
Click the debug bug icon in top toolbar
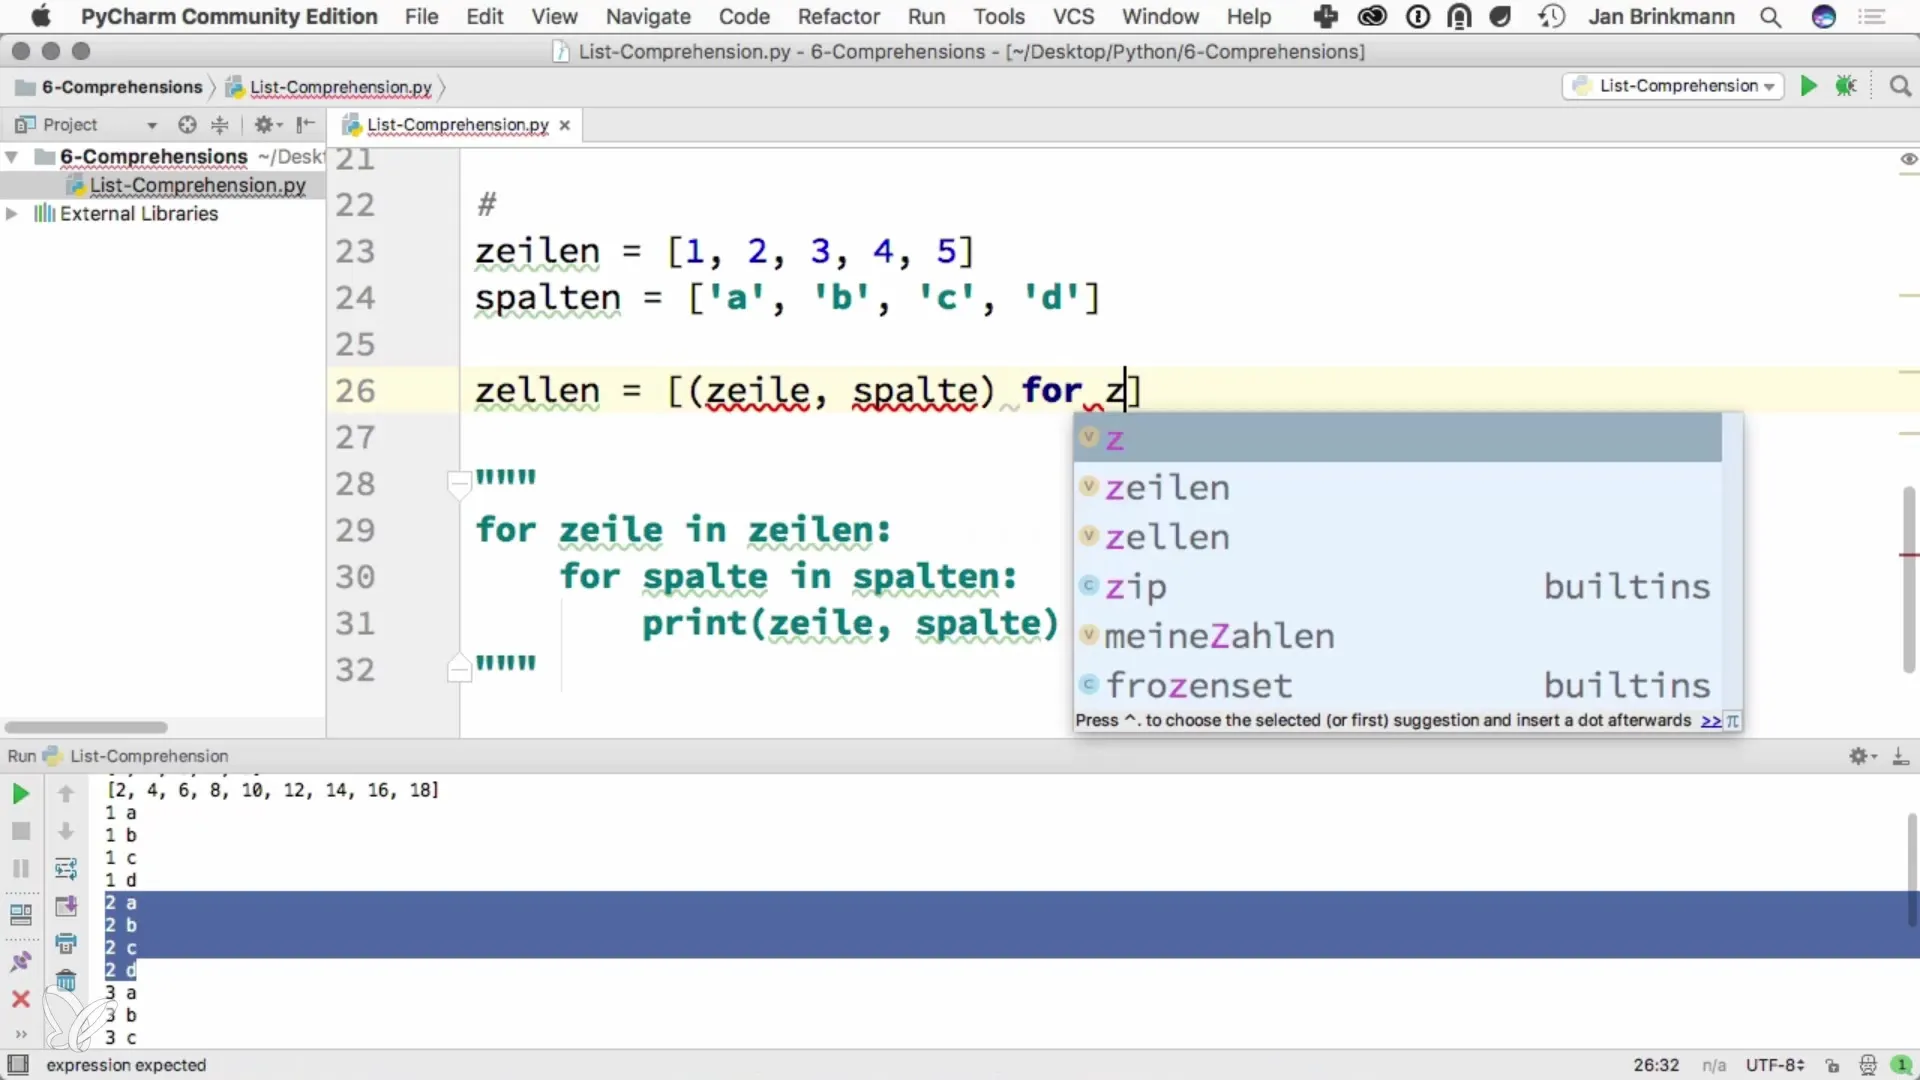(x=1846, y=86)
